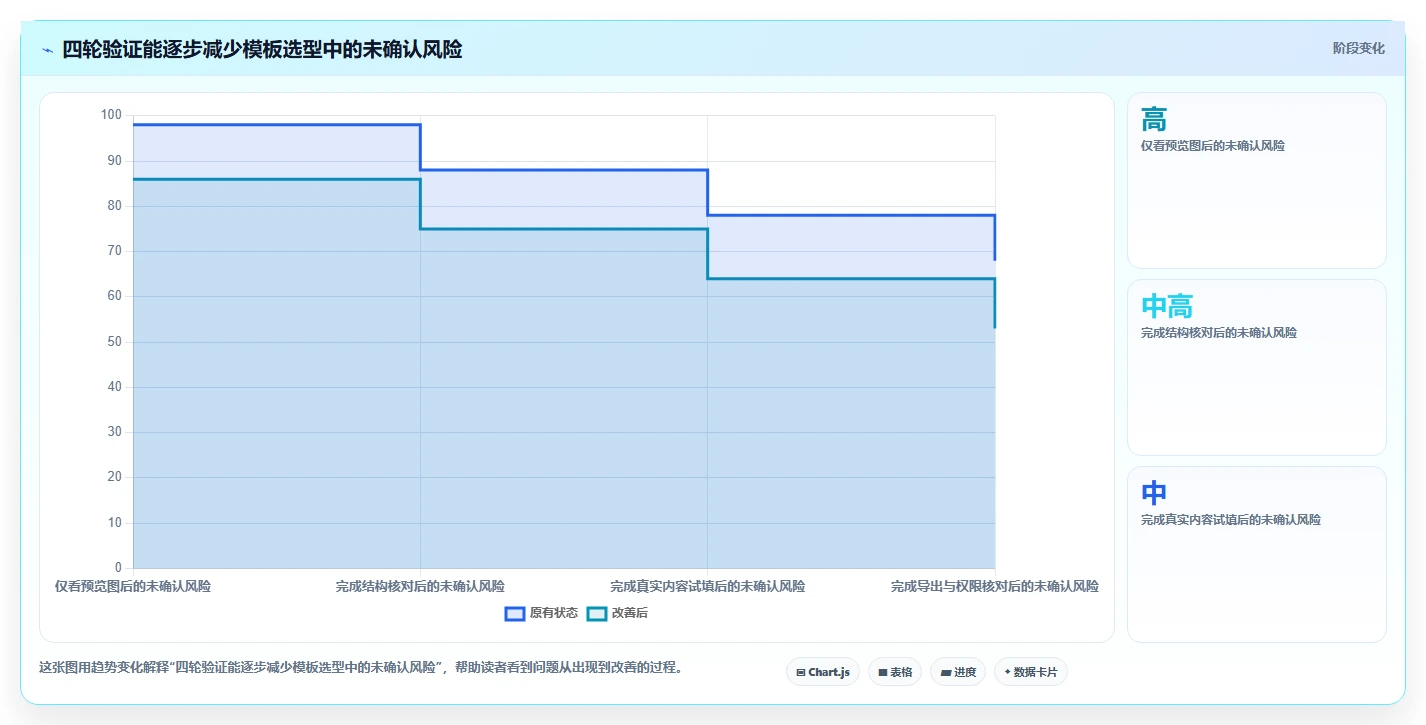Click x-axis label 完成真实内容试填后的未确认风险
1426x725 pixels.
coord(707,586)
